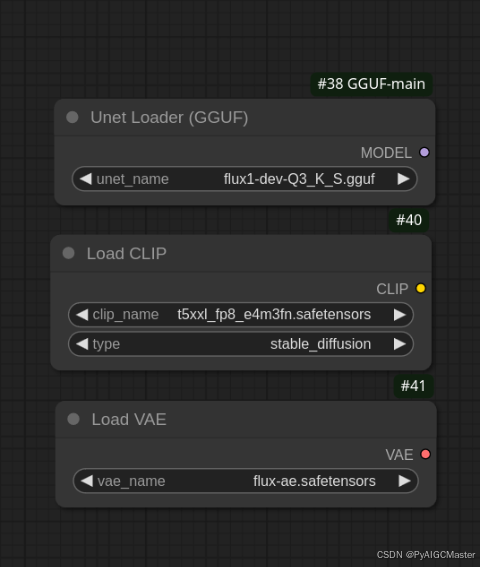This screenshot has height=567, width=480.
Task: Open the stable_diffusion type dropdown
Action: click(x=241, y=344)
